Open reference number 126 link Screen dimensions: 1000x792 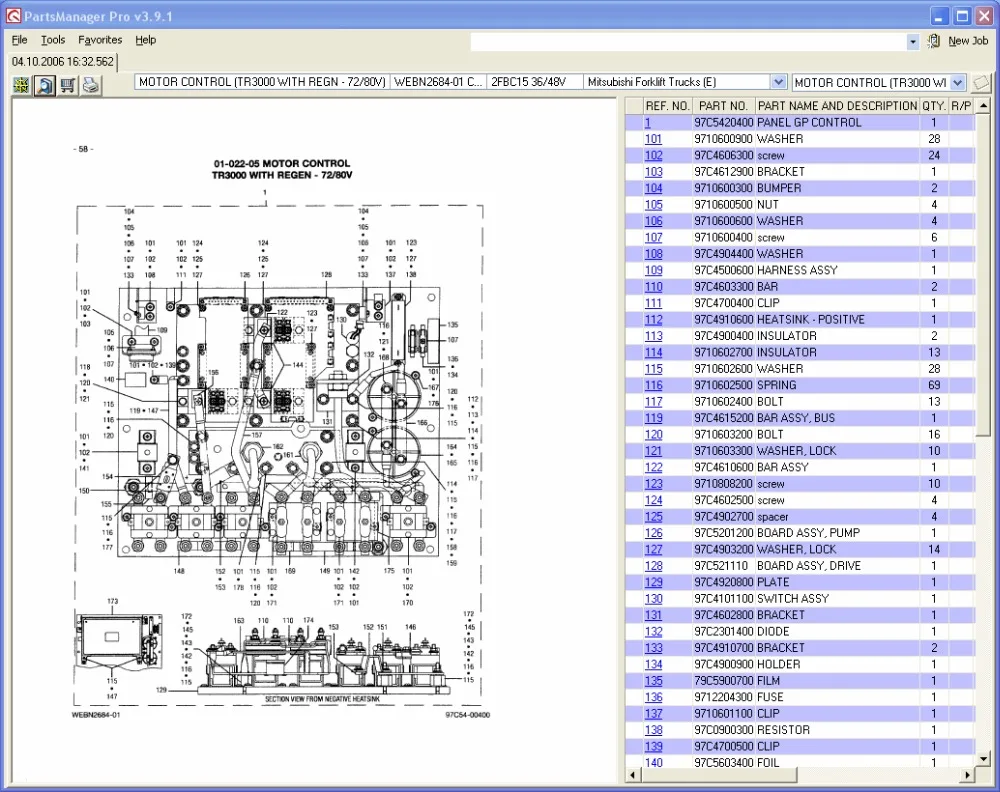tap(654, 533)
